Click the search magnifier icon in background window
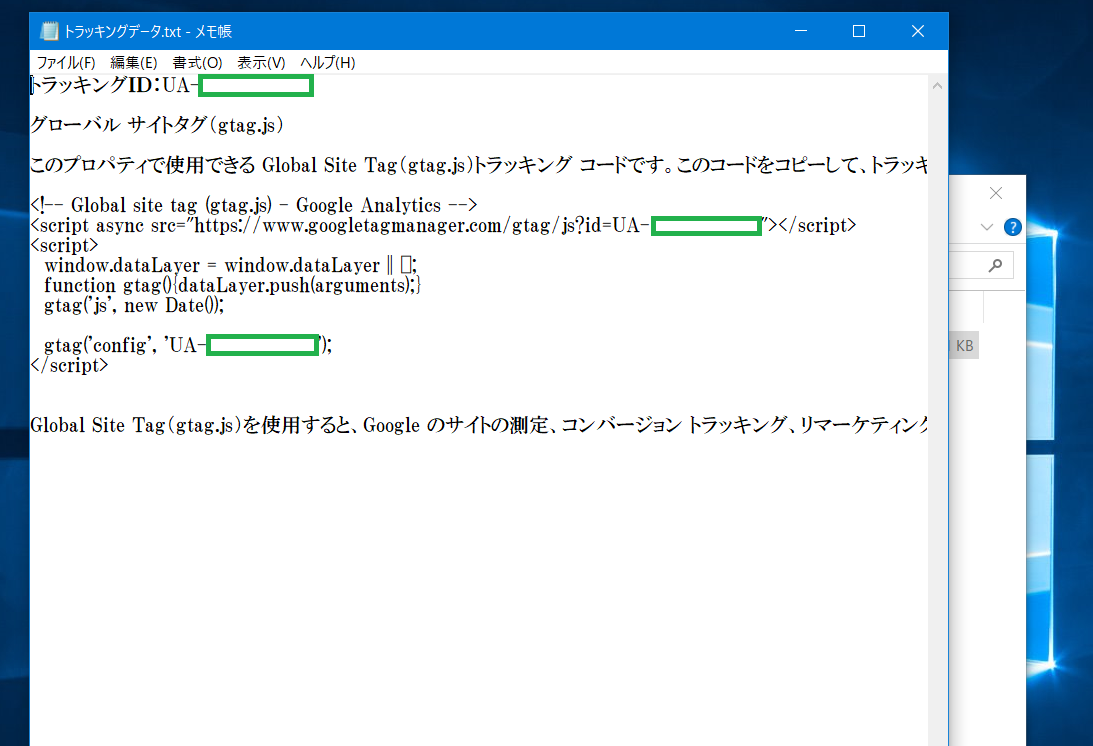Screen dimensions: 1093x746 995,265
